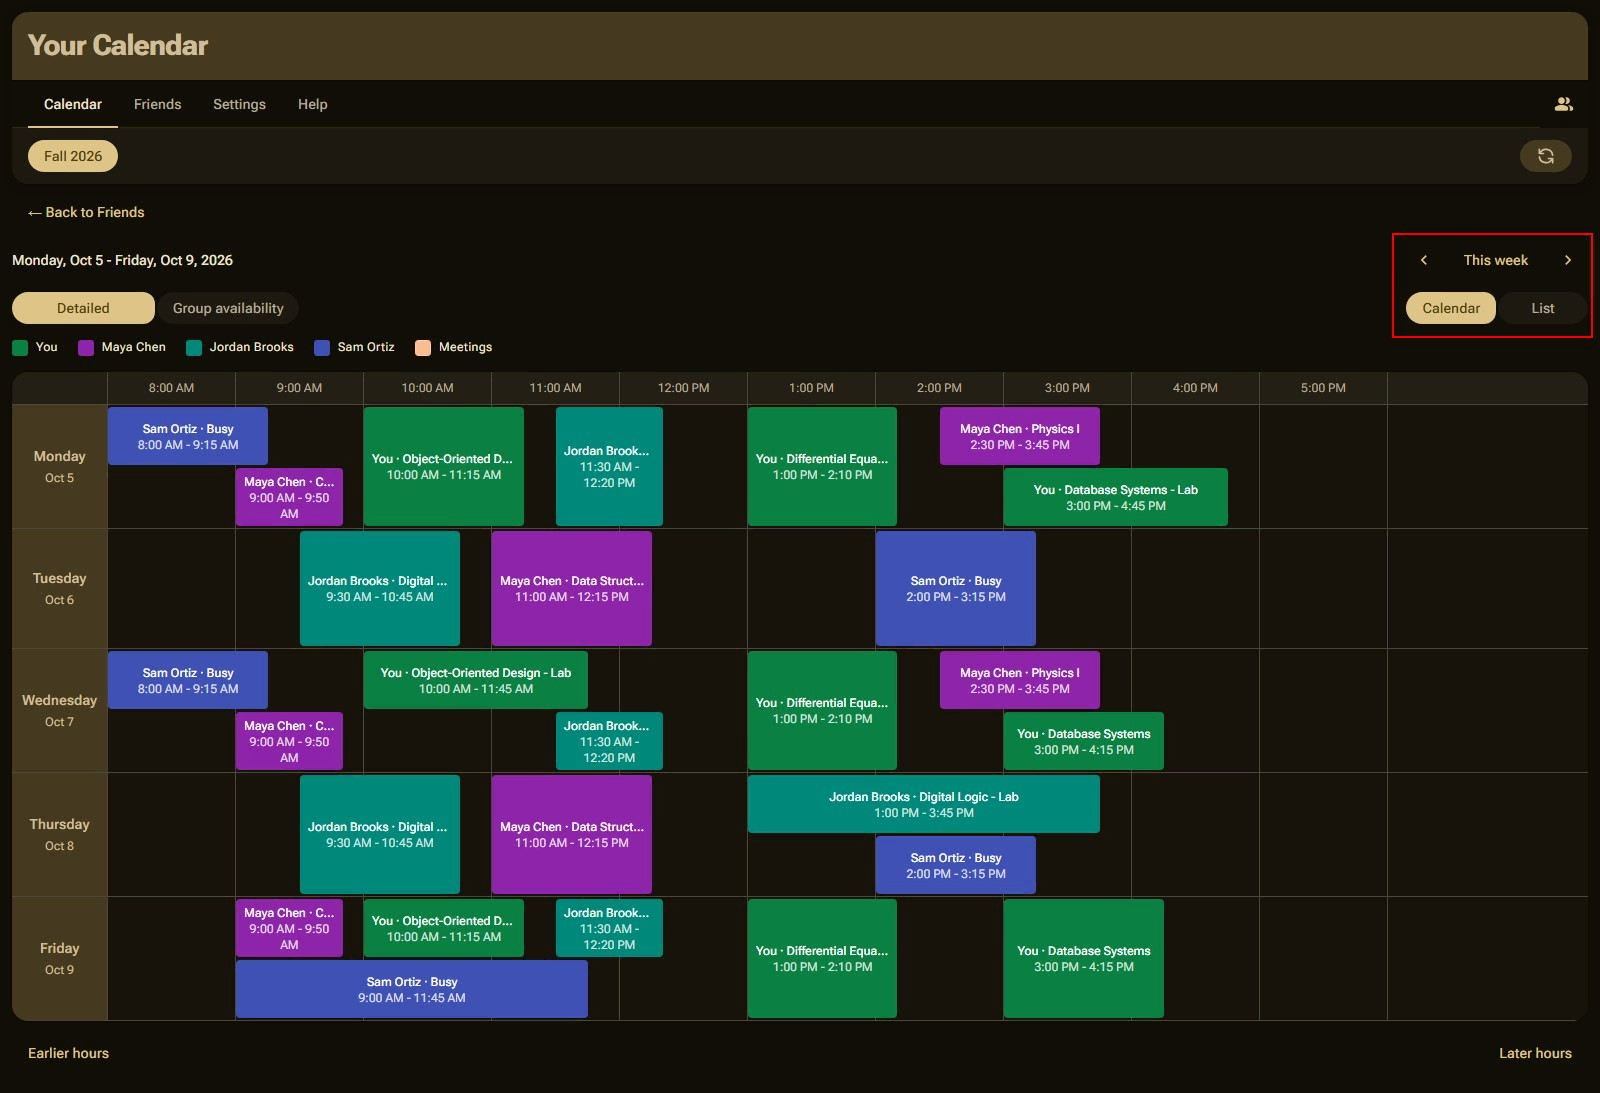Click the teal Jordan Brooks legend swatch
This screenshot has width=1600, height=1093.
(x=194, y=348)
